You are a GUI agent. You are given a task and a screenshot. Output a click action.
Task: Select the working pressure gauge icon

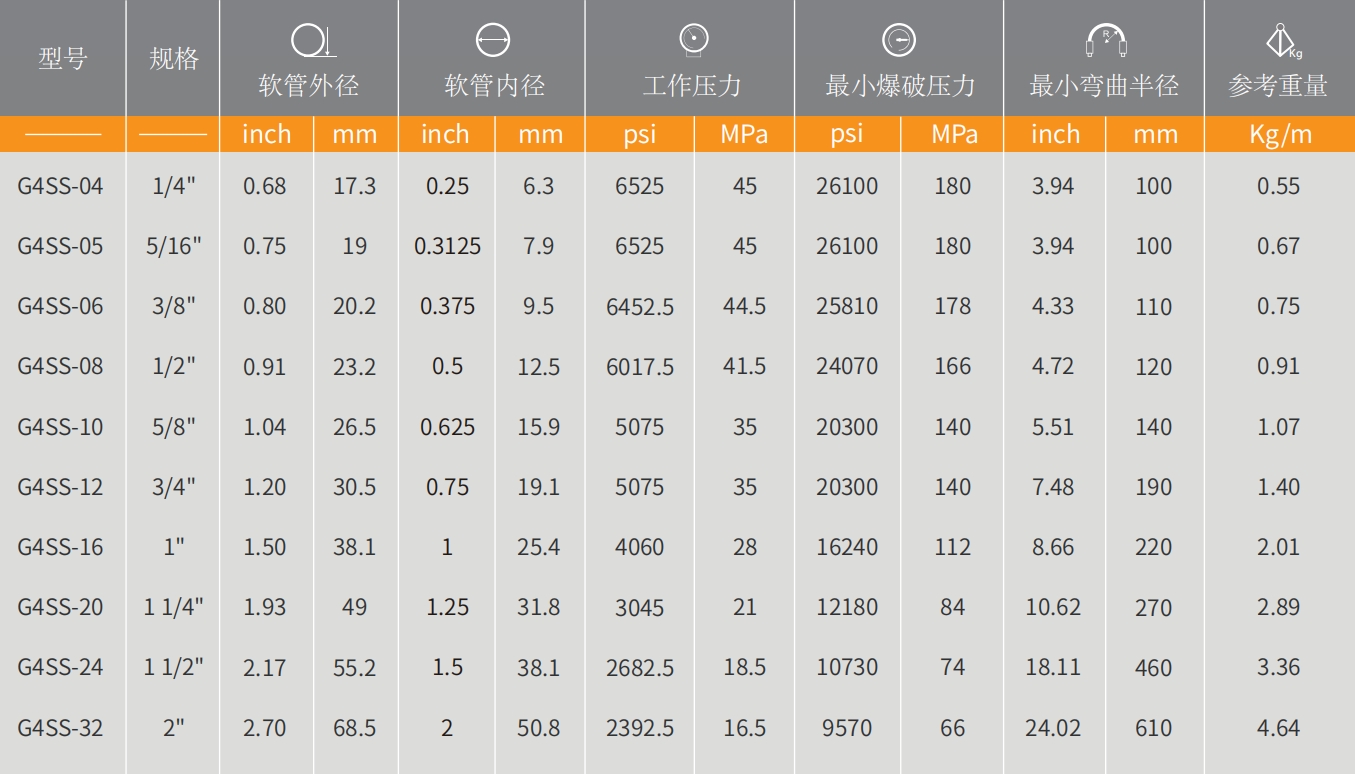click(x=692, y=38)
